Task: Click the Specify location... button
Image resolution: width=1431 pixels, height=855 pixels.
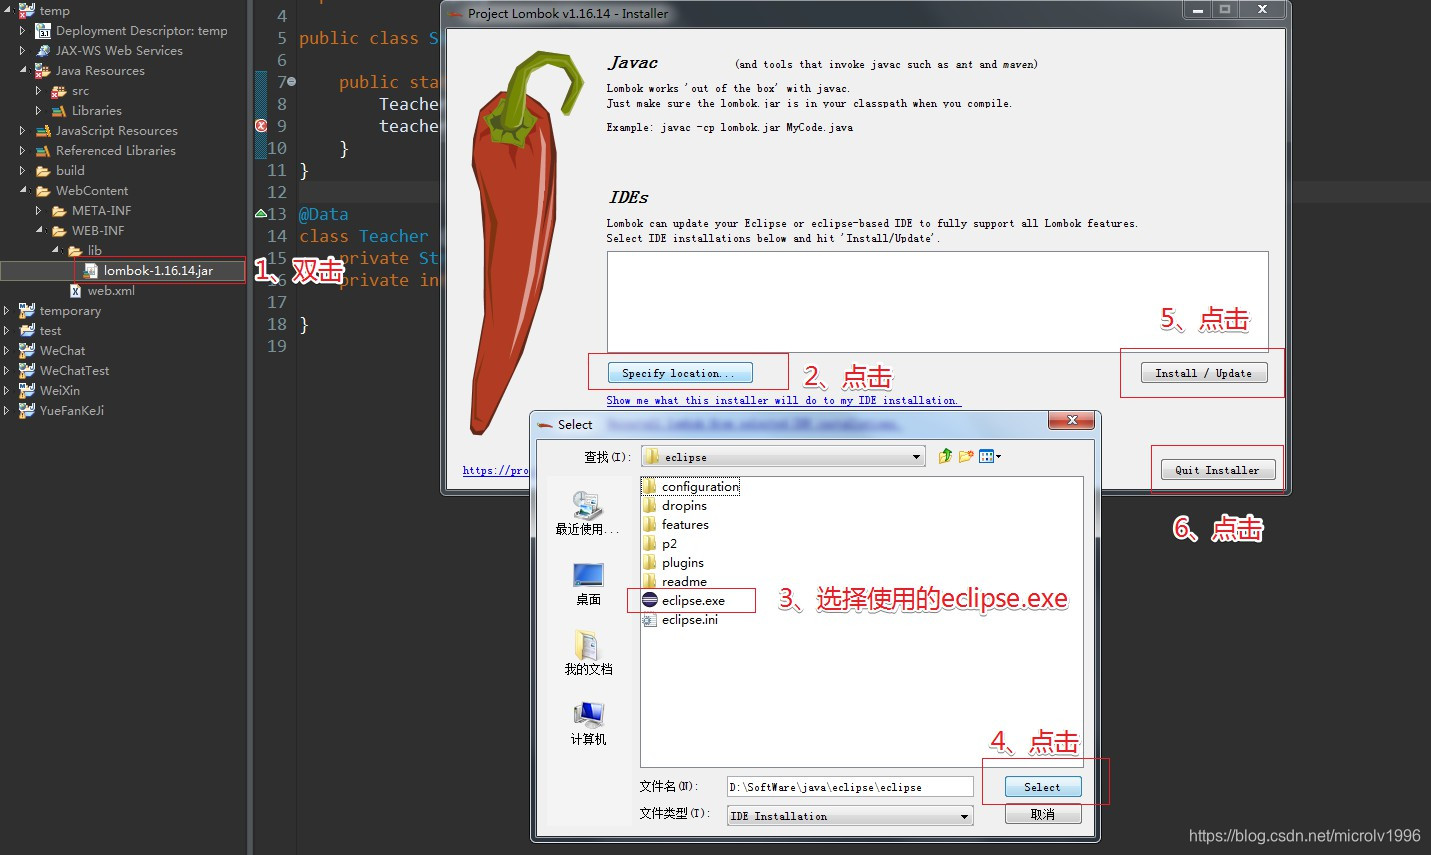Action: [680, 373]
